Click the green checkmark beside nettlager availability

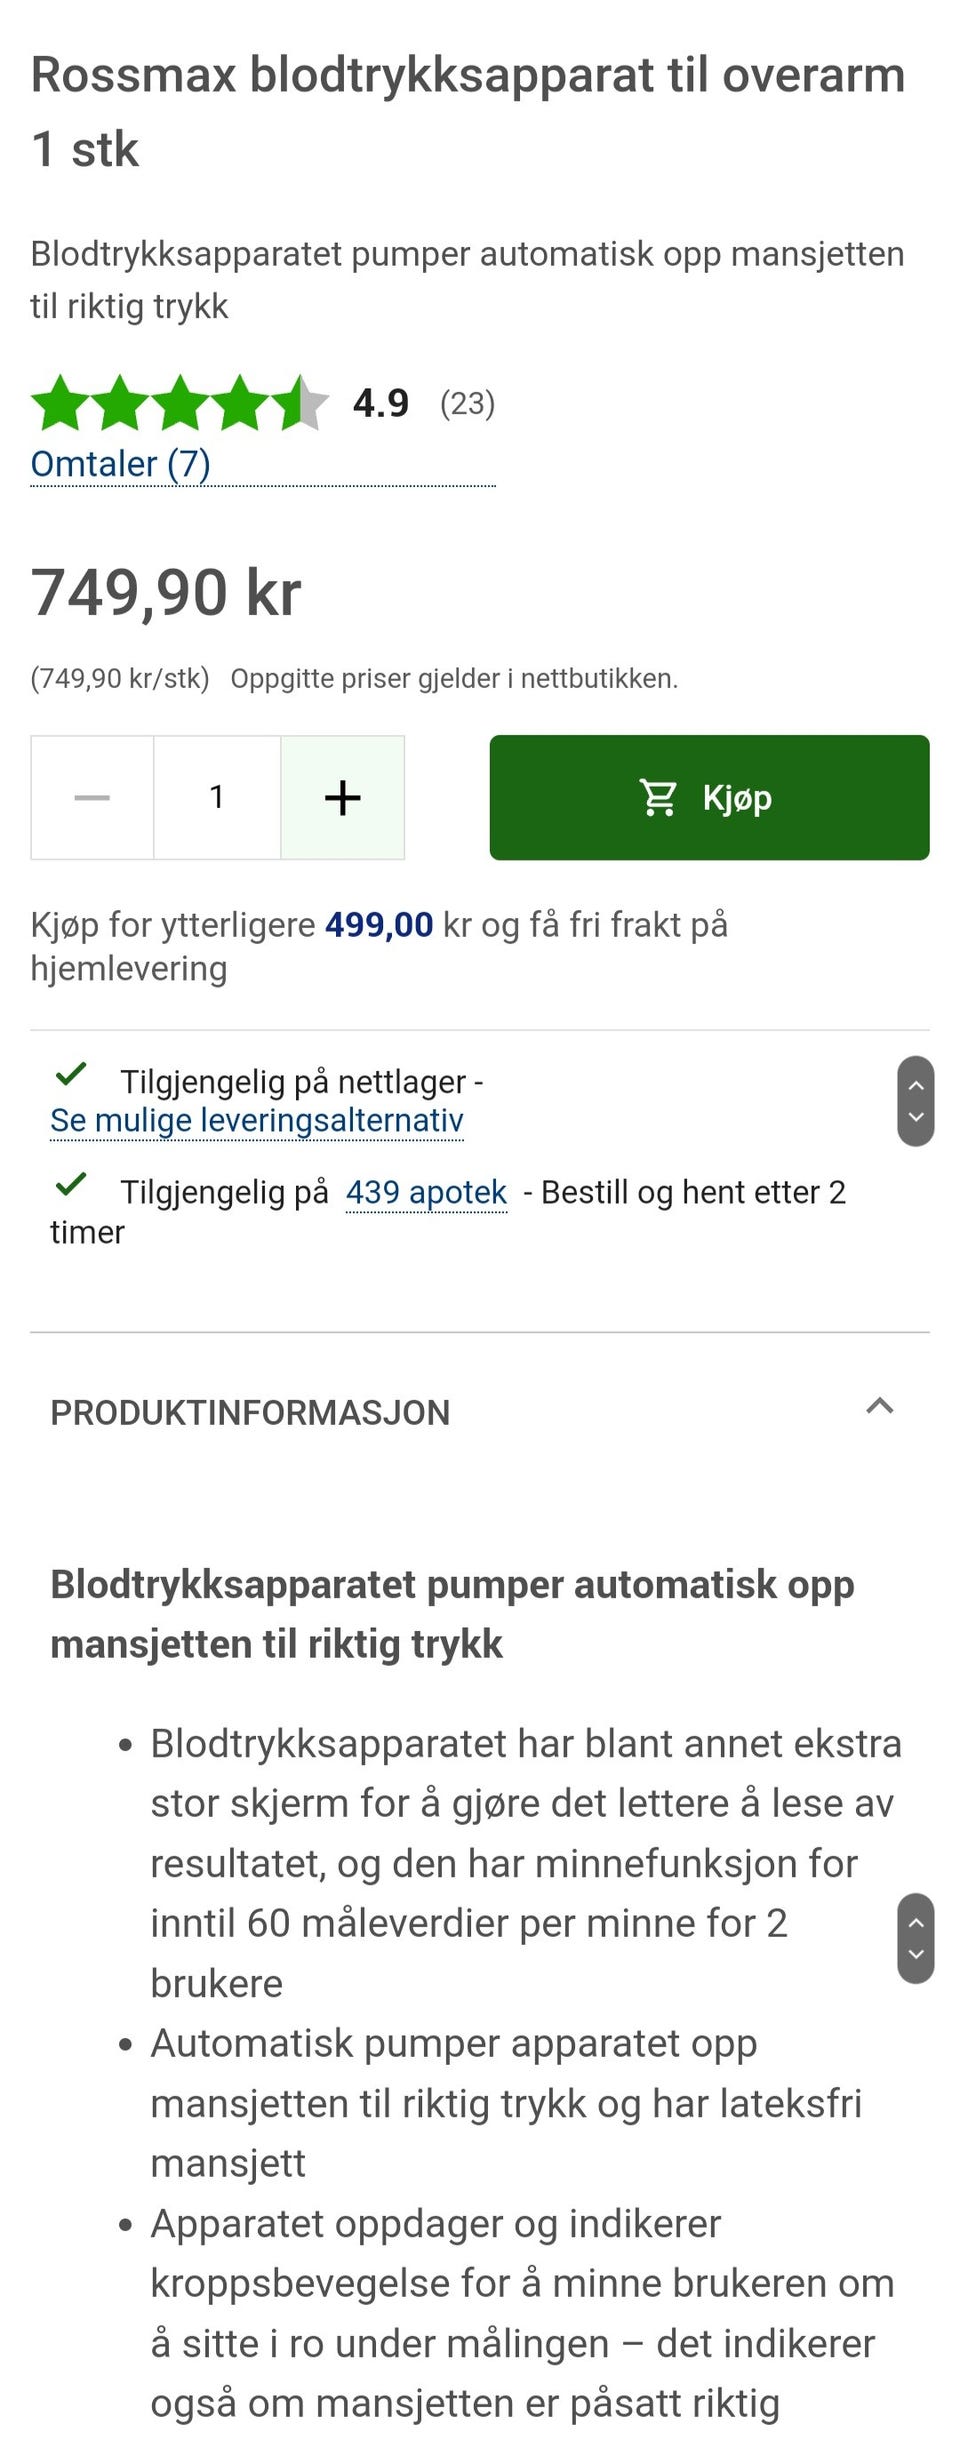point(71,1074)
